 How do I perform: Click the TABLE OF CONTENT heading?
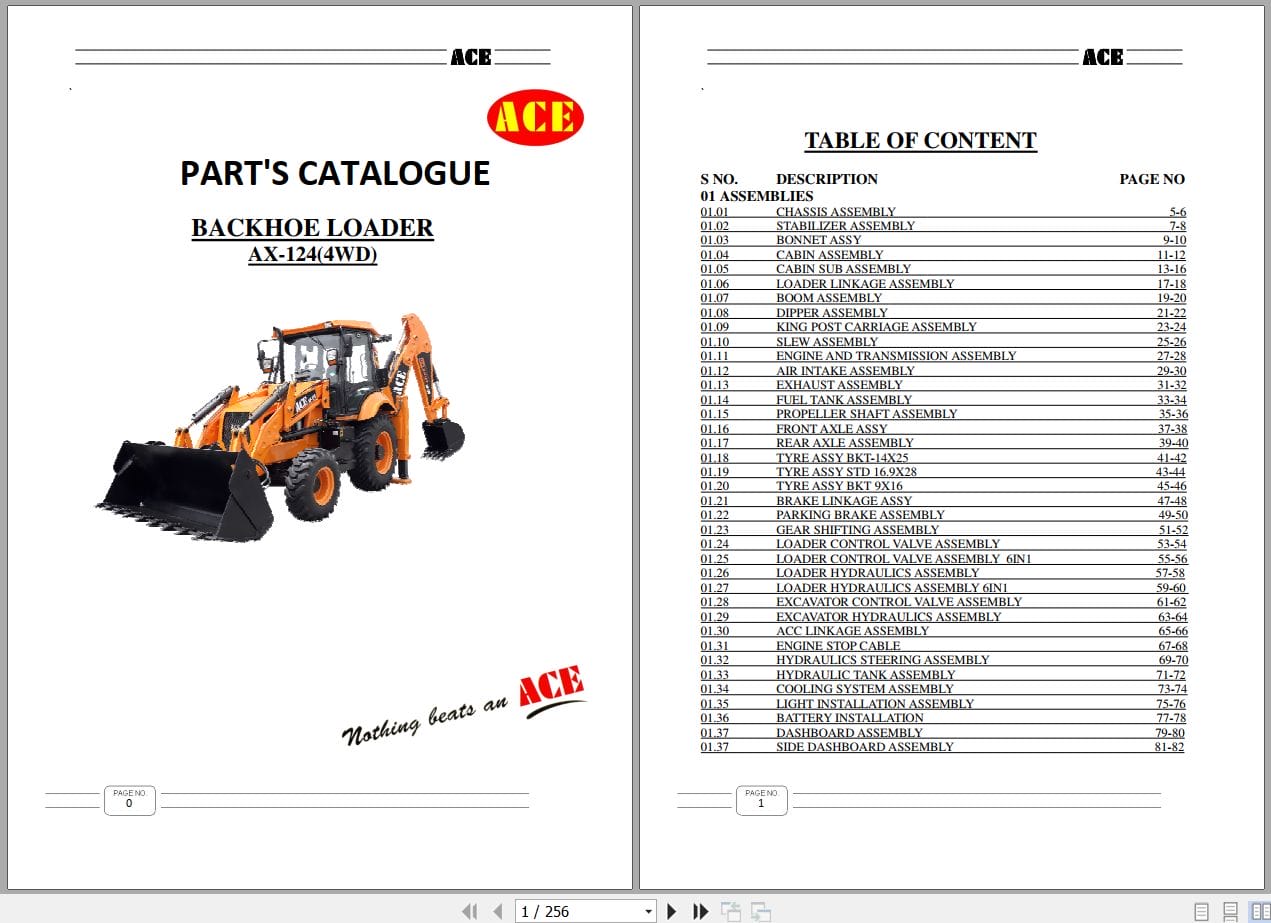point(921,141)
